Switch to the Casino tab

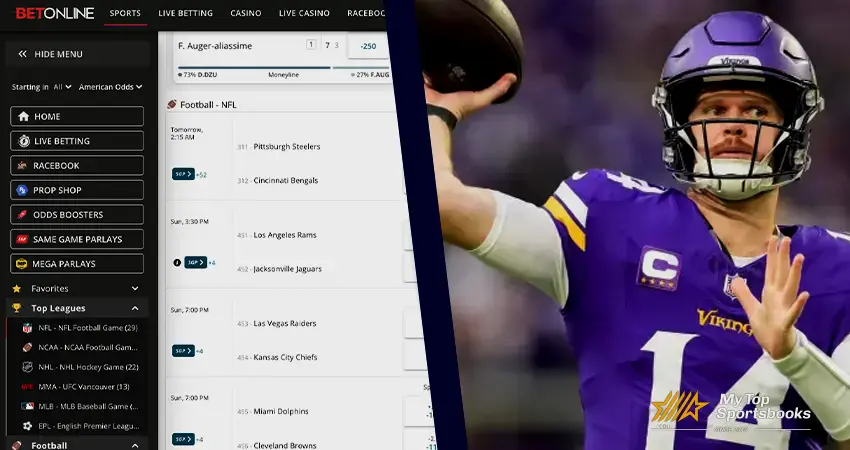pyautogui.click(x=246, y=13)
